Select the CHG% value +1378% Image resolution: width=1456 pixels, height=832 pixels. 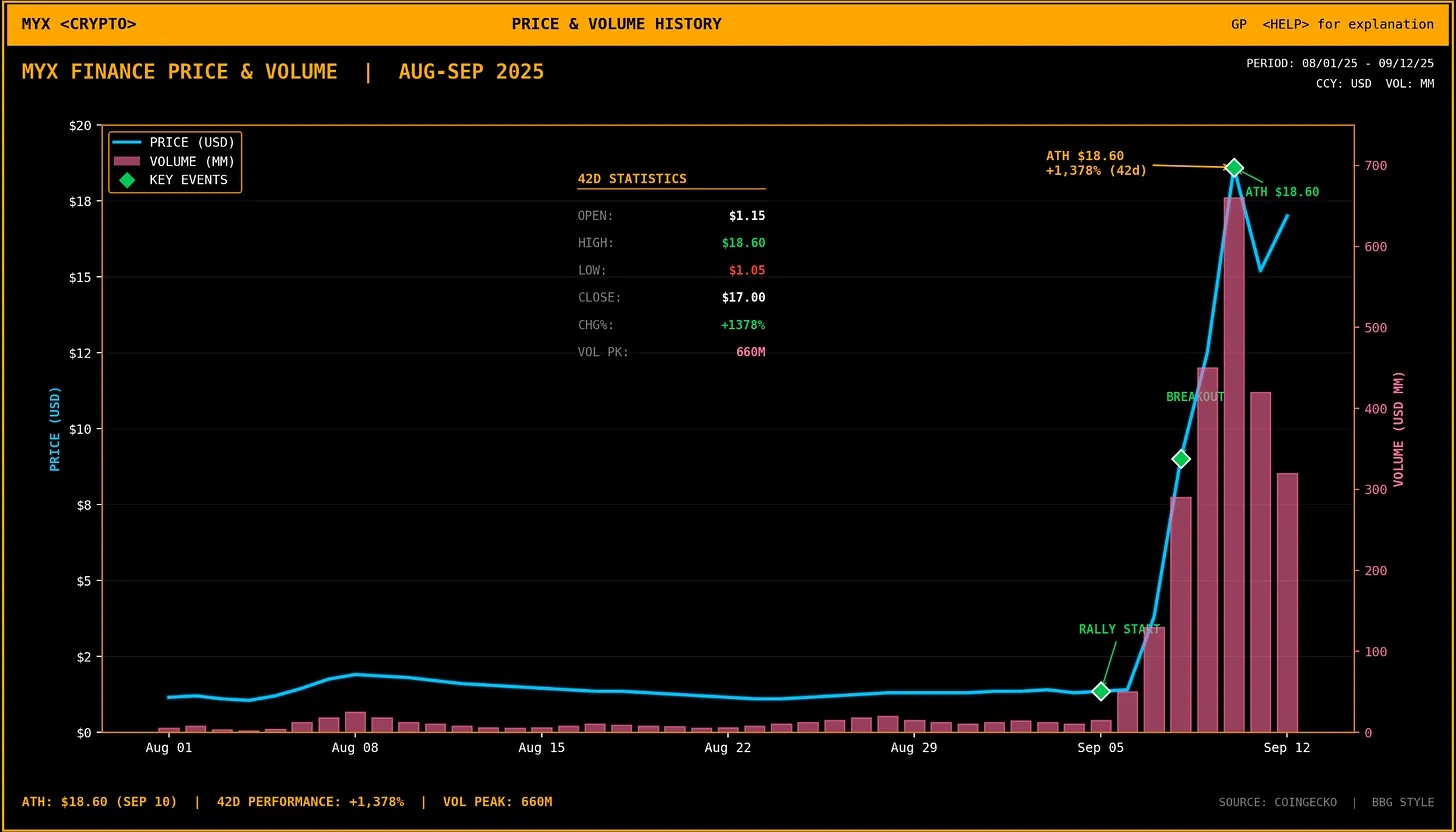tap(743, 325)
